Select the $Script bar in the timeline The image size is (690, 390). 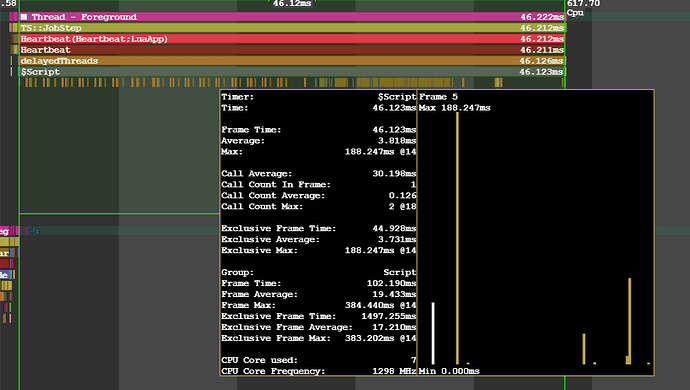[292, 72]
